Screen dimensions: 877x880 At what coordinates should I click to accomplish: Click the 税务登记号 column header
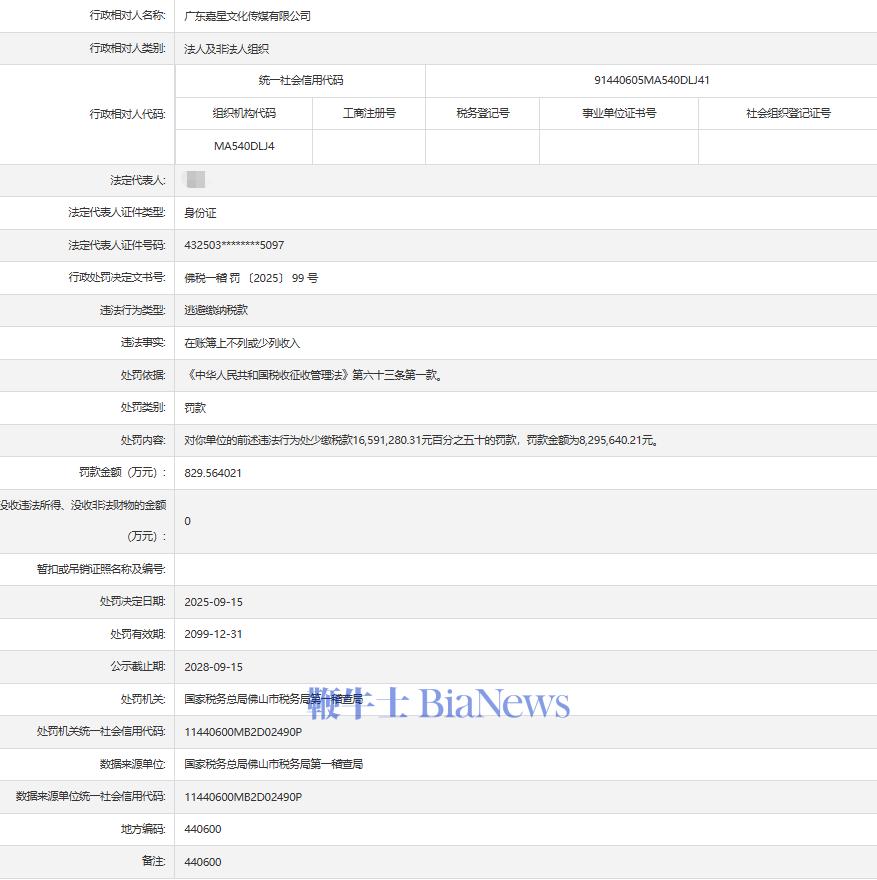(482, 113)
